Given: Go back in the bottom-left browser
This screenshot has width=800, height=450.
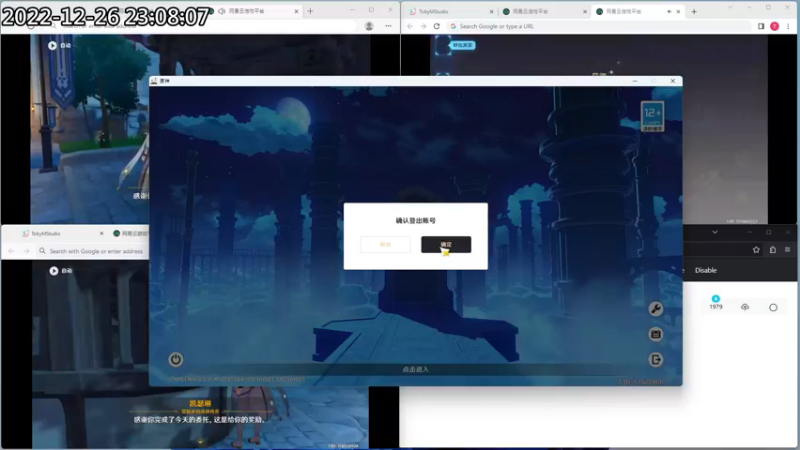Looking at the screenshot, I should tap(11, 251).
